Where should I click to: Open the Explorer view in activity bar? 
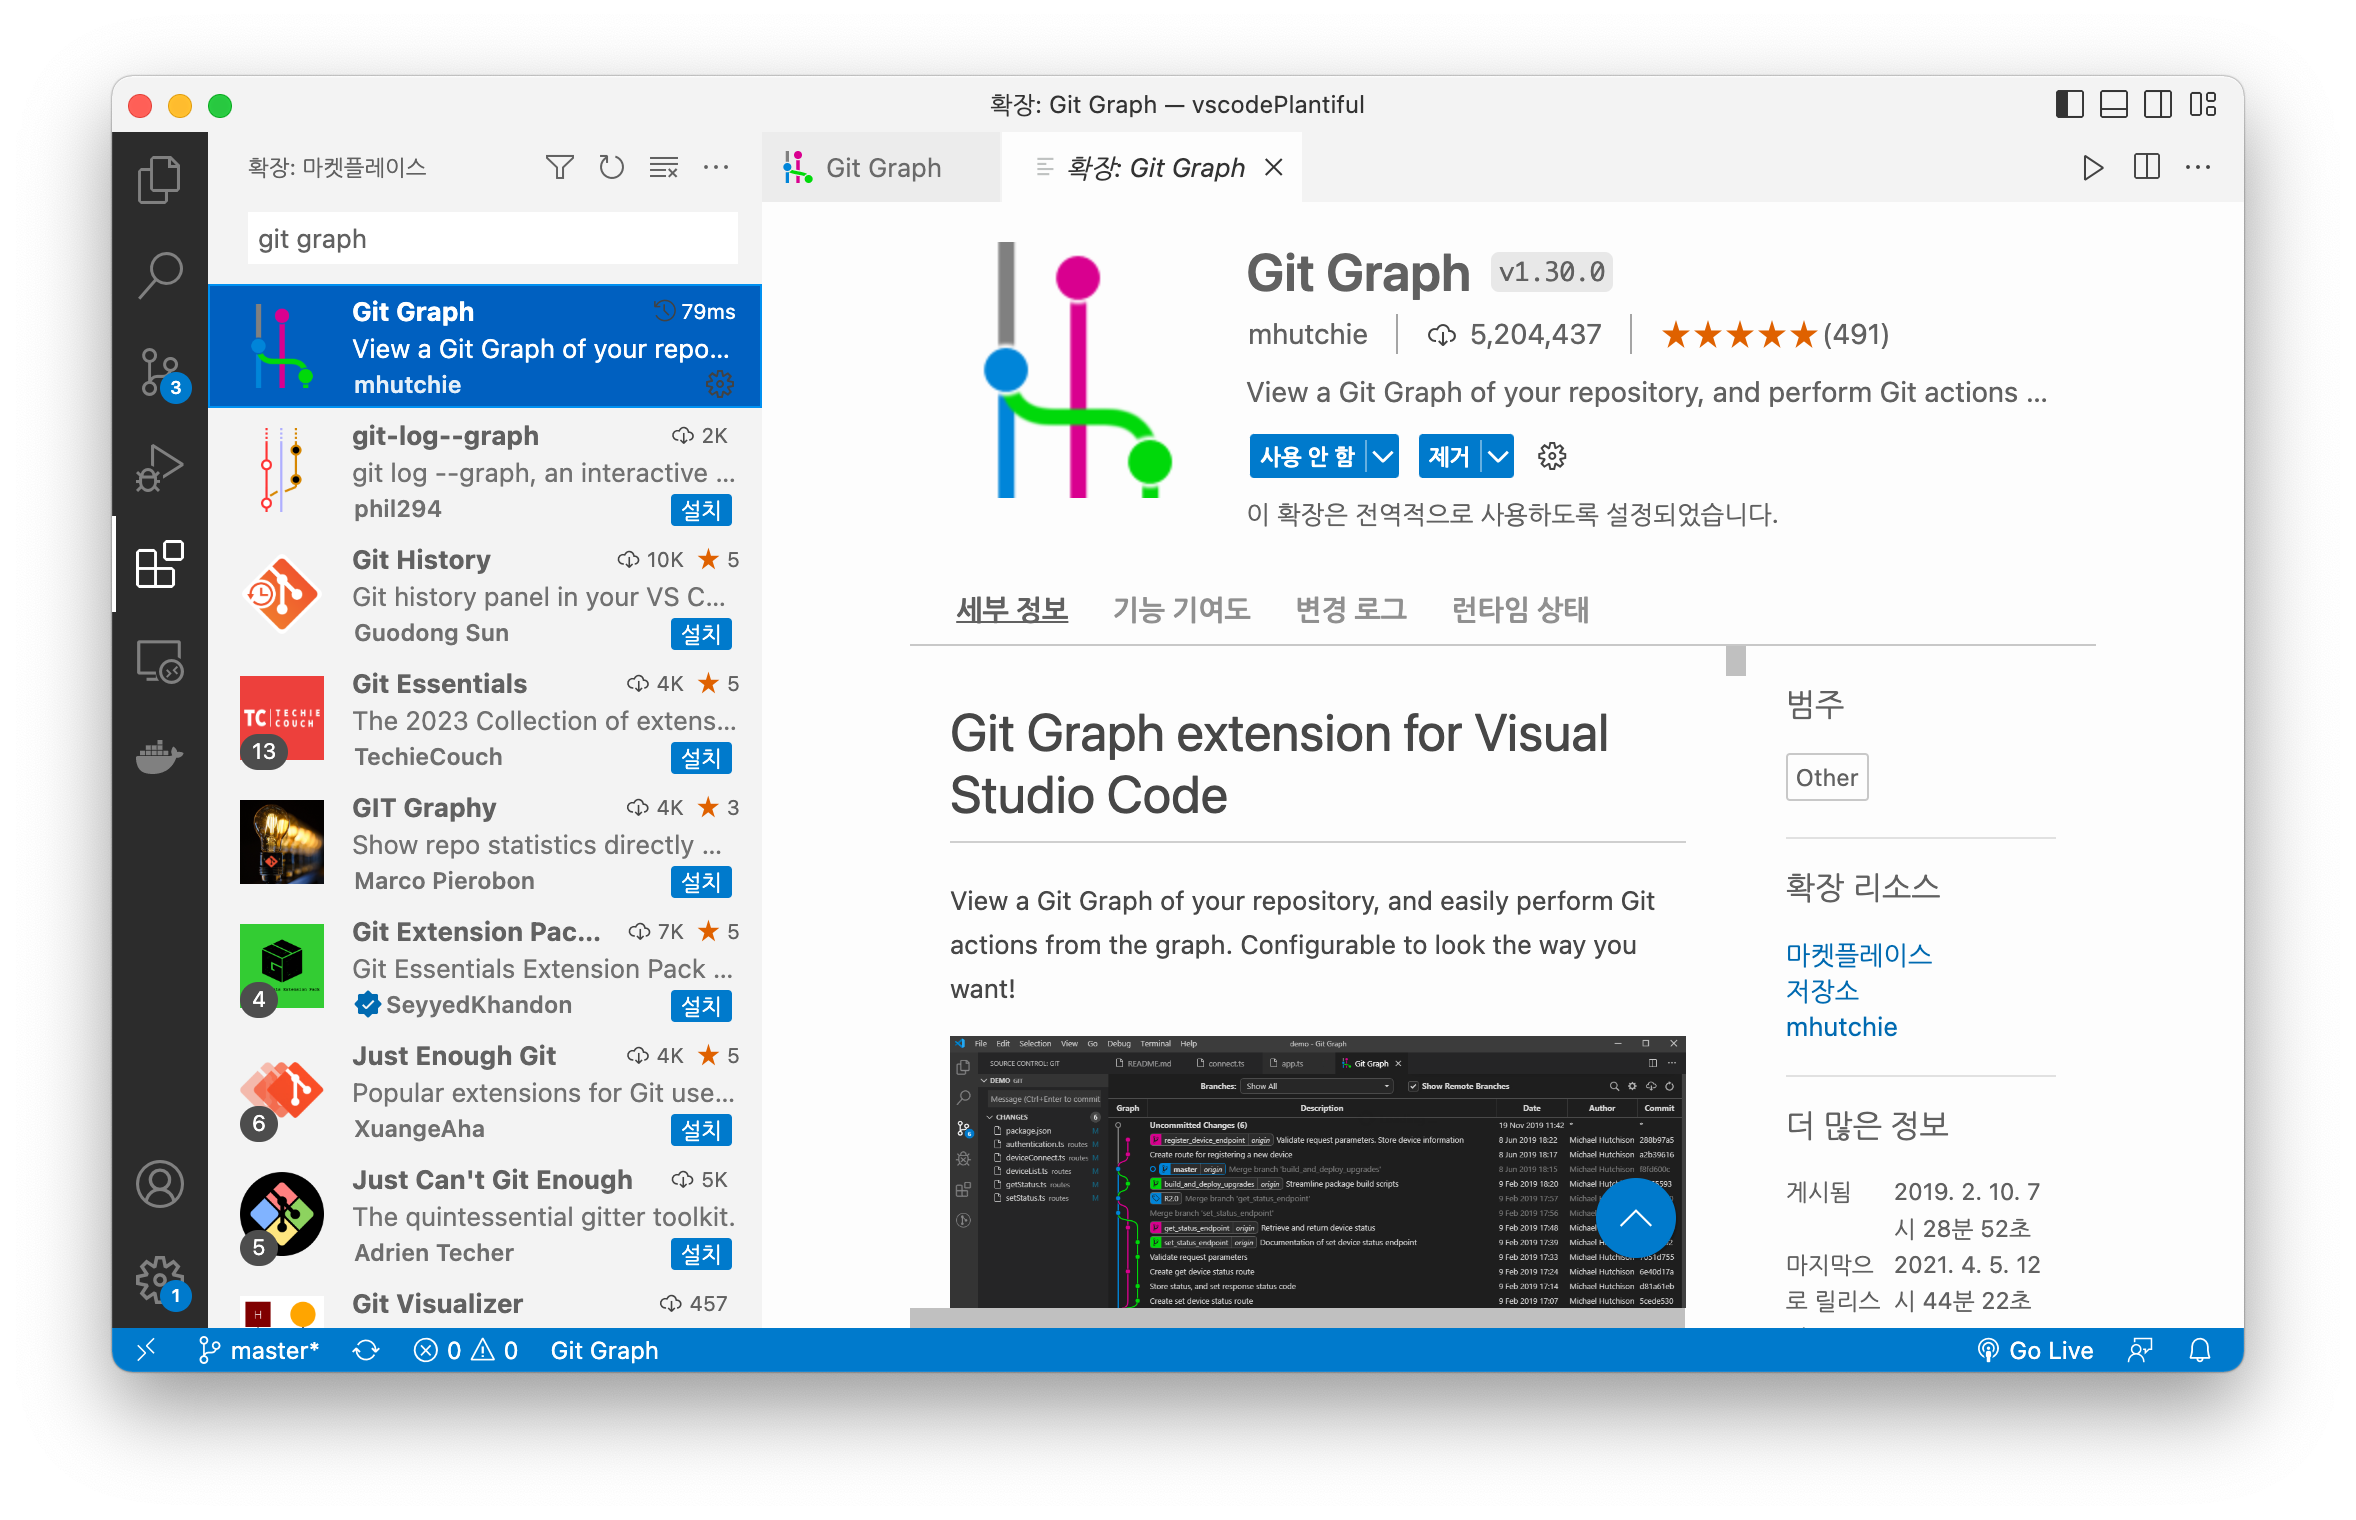pos(159,180)
